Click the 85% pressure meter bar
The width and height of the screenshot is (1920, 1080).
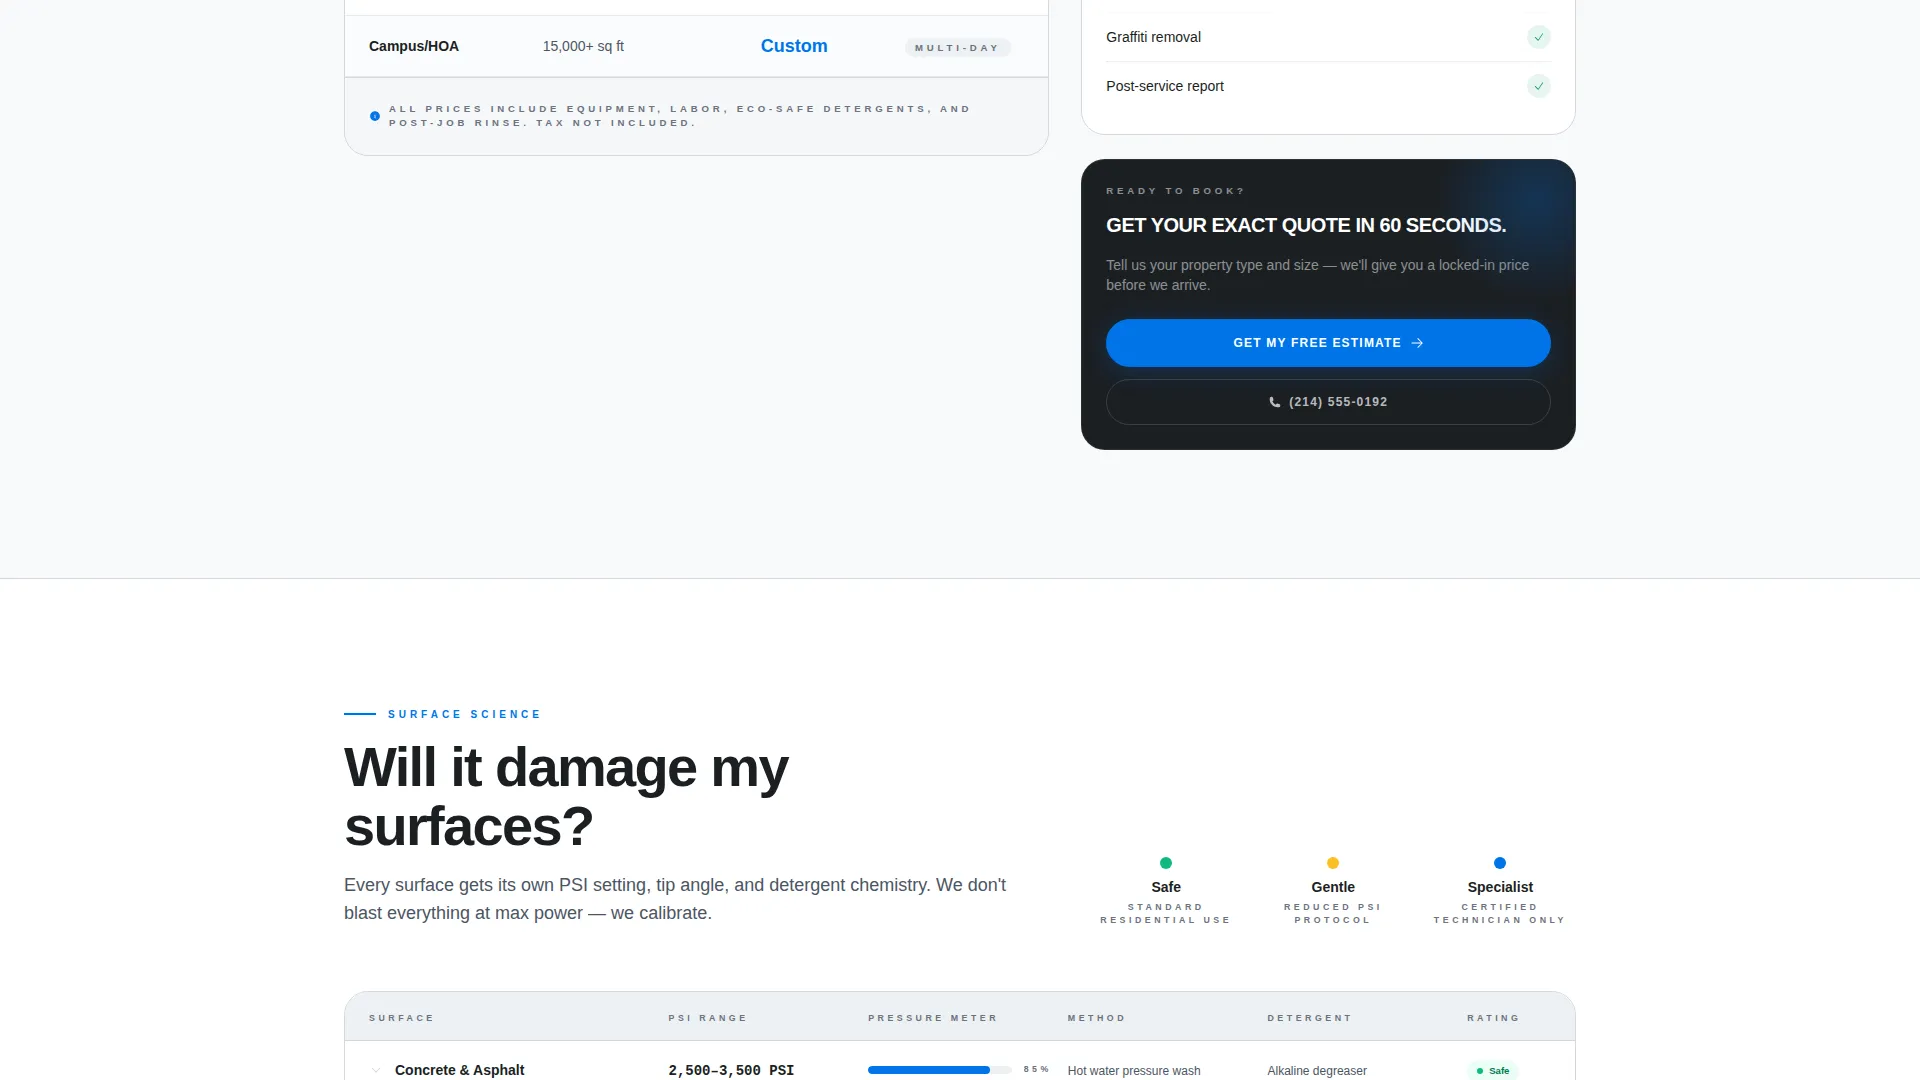click(940, 1070)
